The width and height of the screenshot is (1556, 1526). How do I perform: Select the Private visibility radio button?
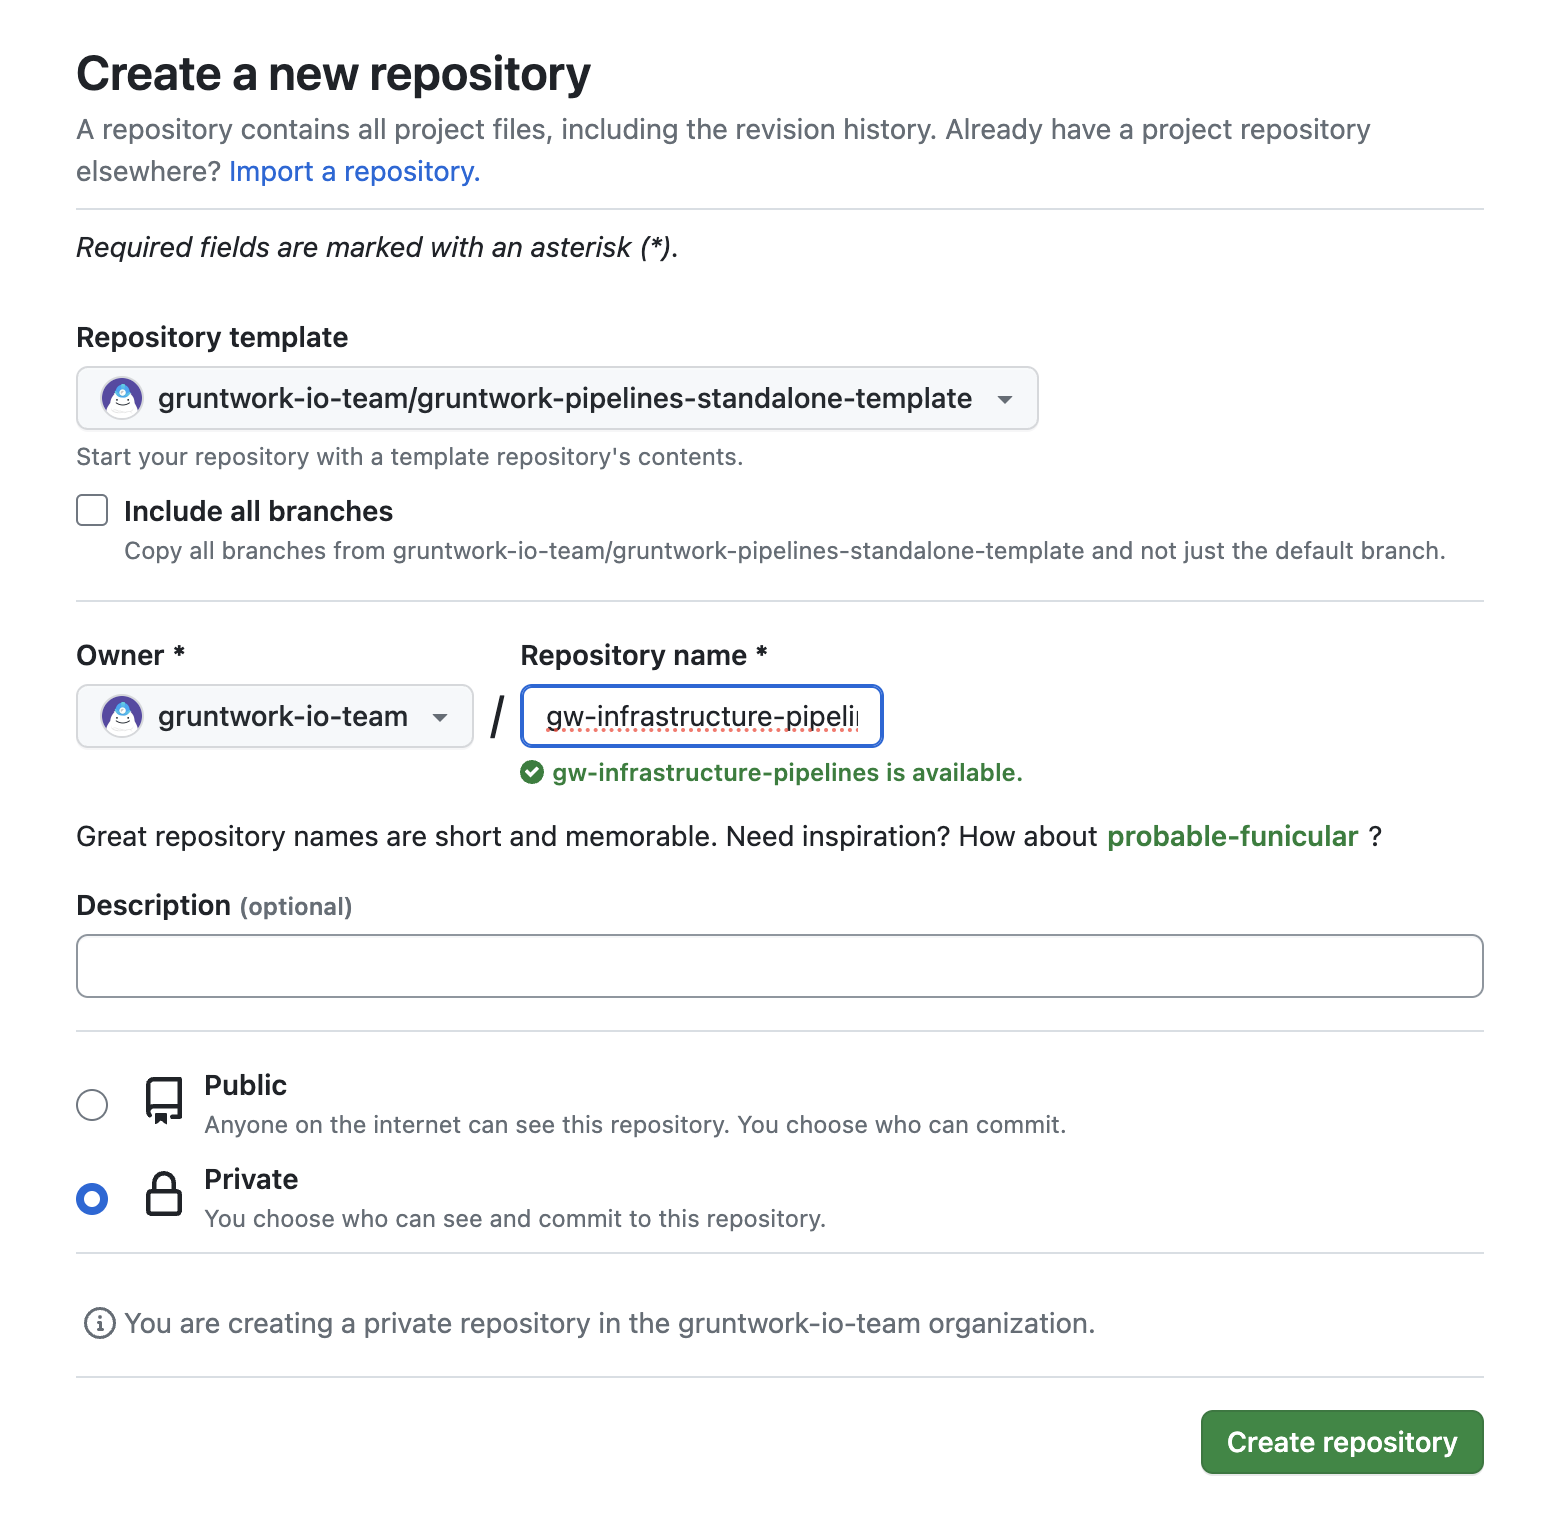[92, 1198]
